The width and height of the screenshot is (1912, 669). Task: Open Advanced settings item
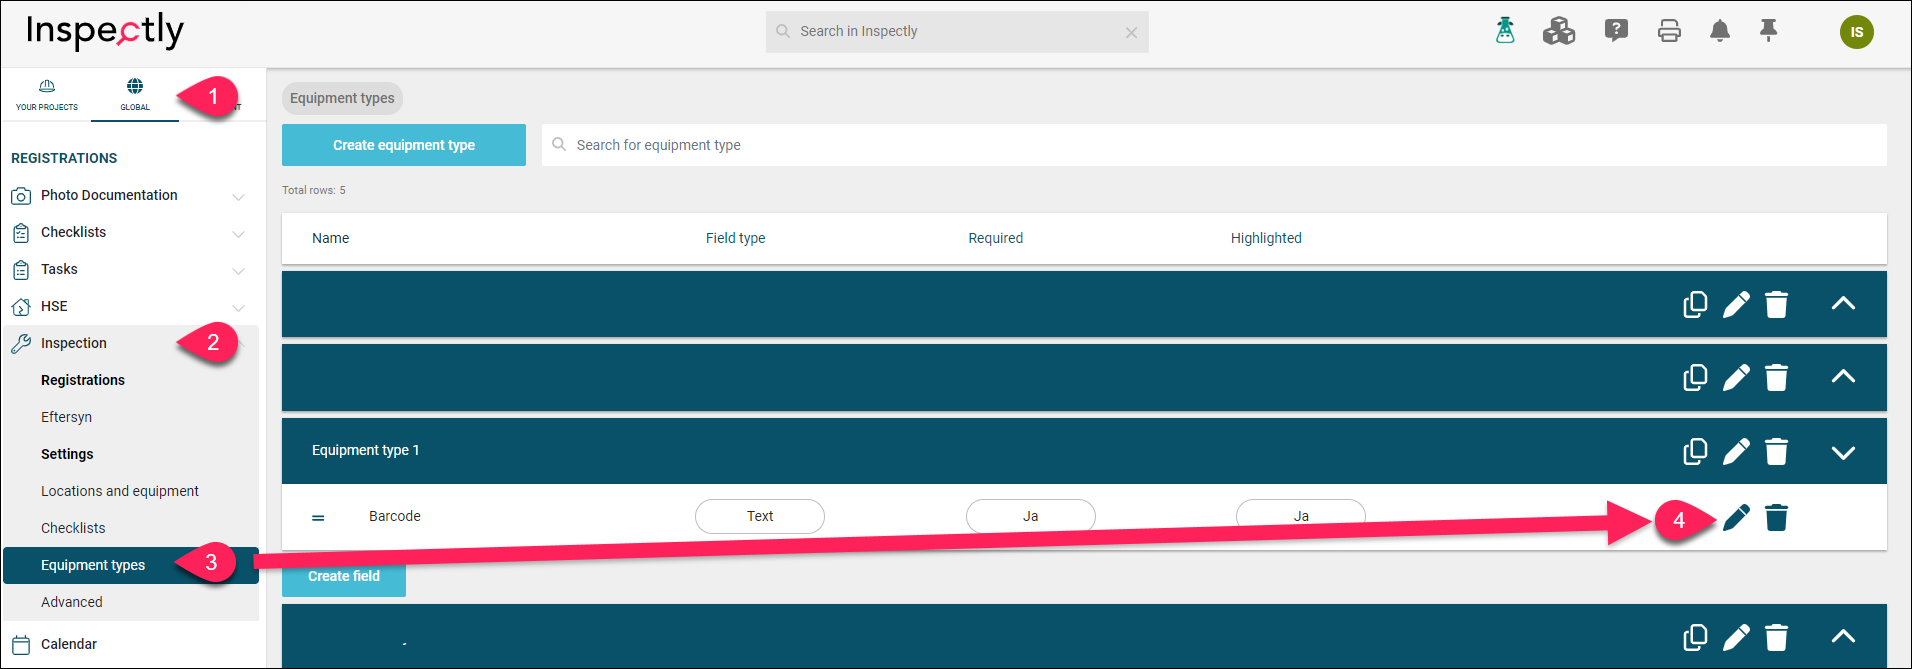(x=72, y=602)
